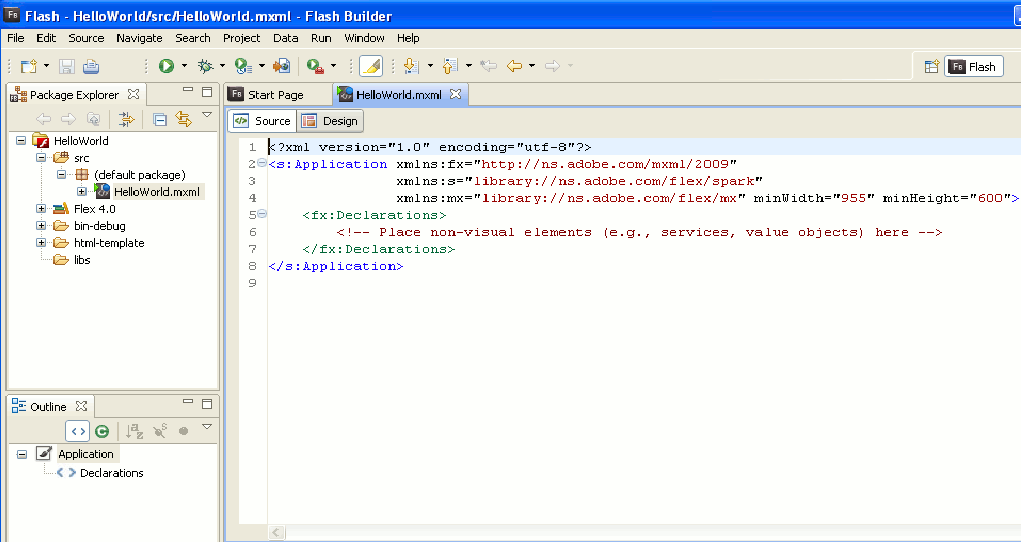Expand the bin-debug folder
The height and width of the screenshot is (542, 1021).
(x=41, y=225)
